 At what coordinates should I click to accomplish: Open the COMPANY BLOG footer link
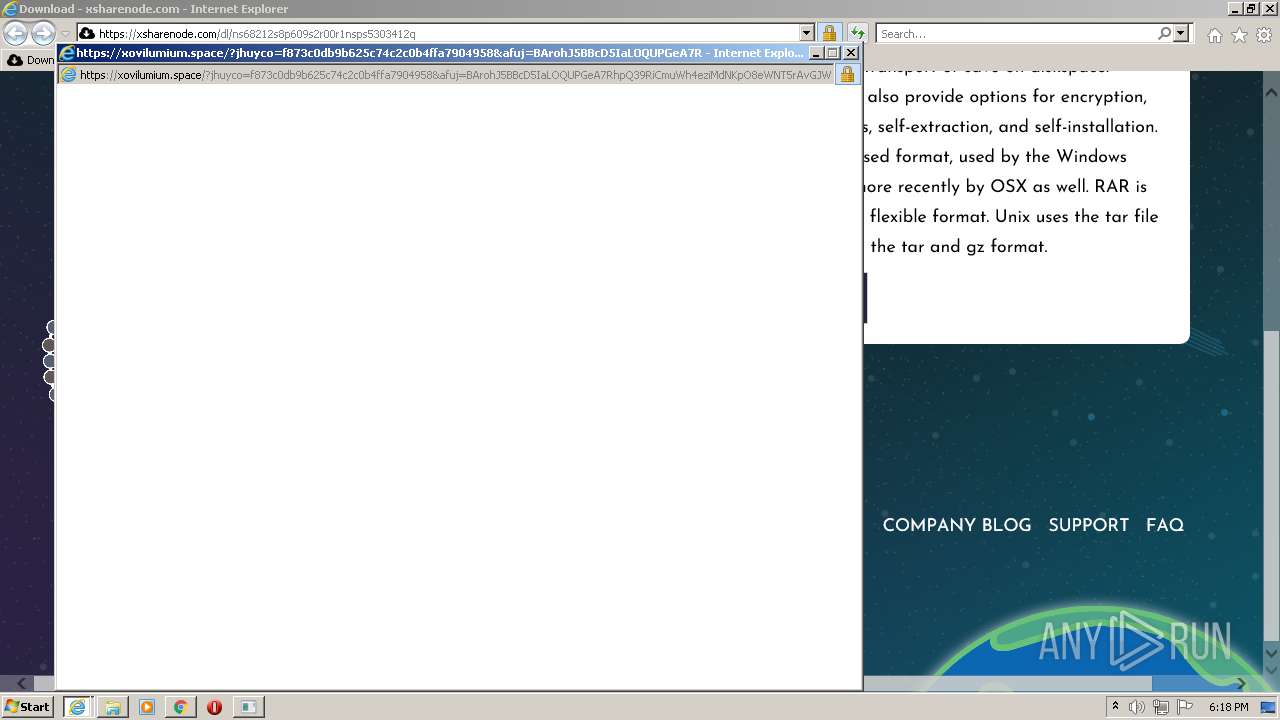tap(956, 525)
